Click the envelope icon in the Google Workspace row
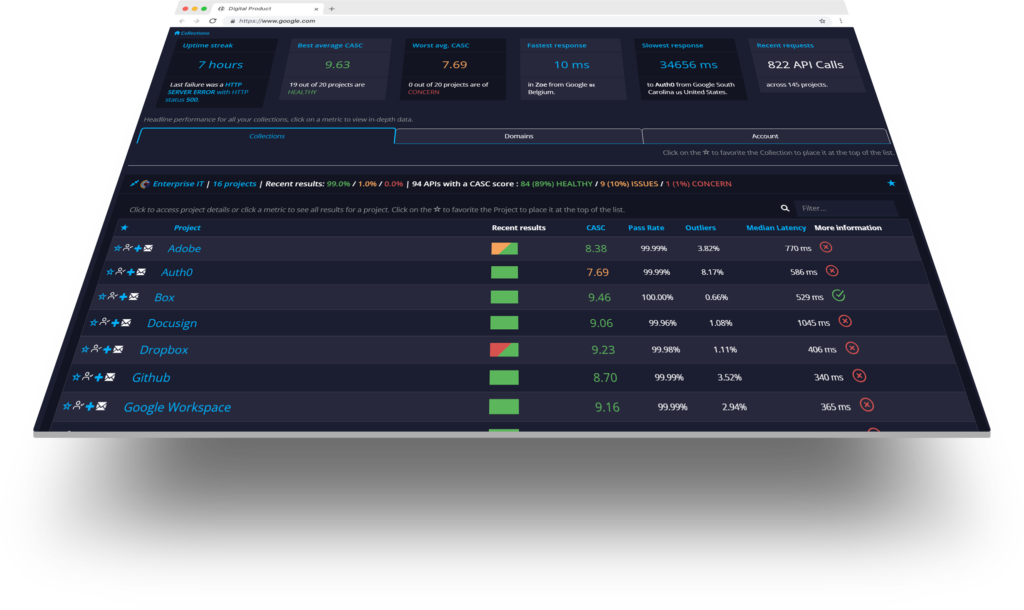The height and width of the screenshot is (610, 1024). [x=101, y=406]
